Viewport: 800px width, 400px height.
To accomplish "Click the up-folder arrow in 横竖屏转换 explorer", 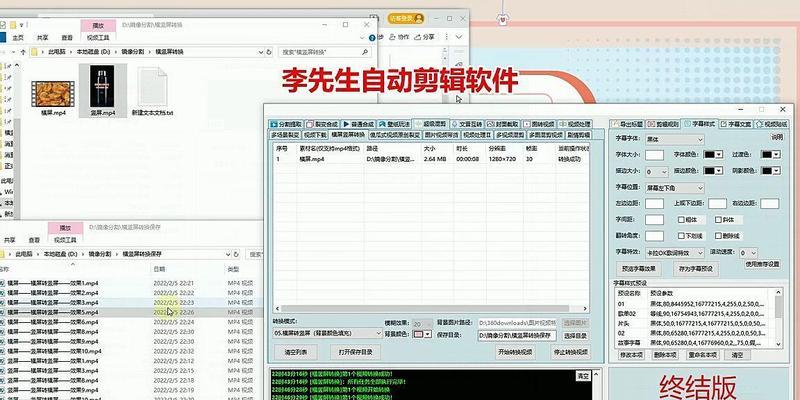I will (23, 52).
